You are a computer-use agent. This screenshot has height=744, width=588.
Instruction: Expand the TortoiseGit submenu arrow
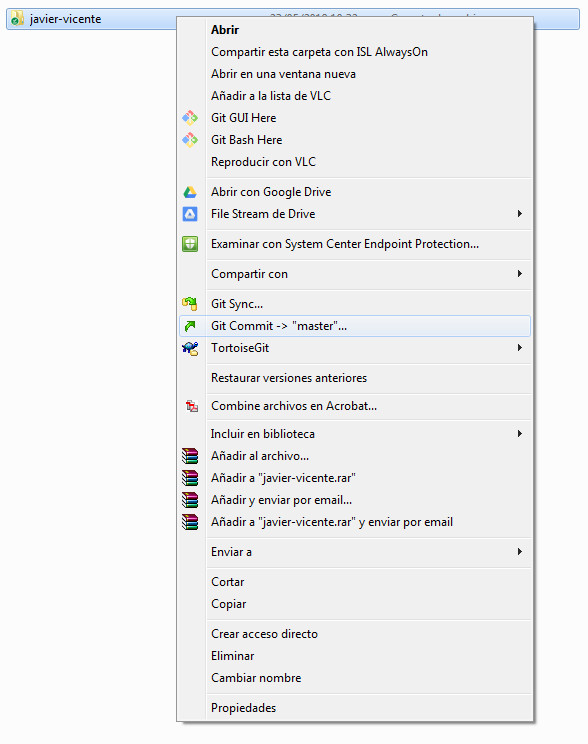(520, 348)
